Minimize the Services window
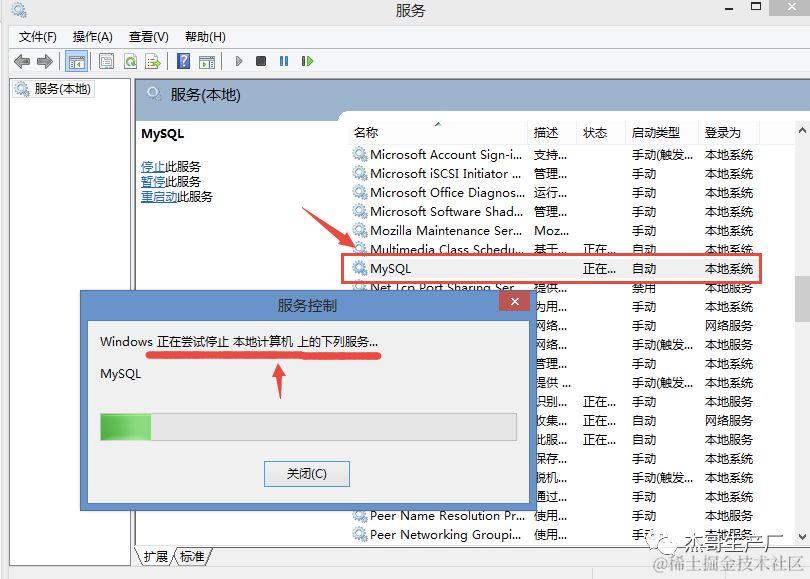 [x=729, y=8]
